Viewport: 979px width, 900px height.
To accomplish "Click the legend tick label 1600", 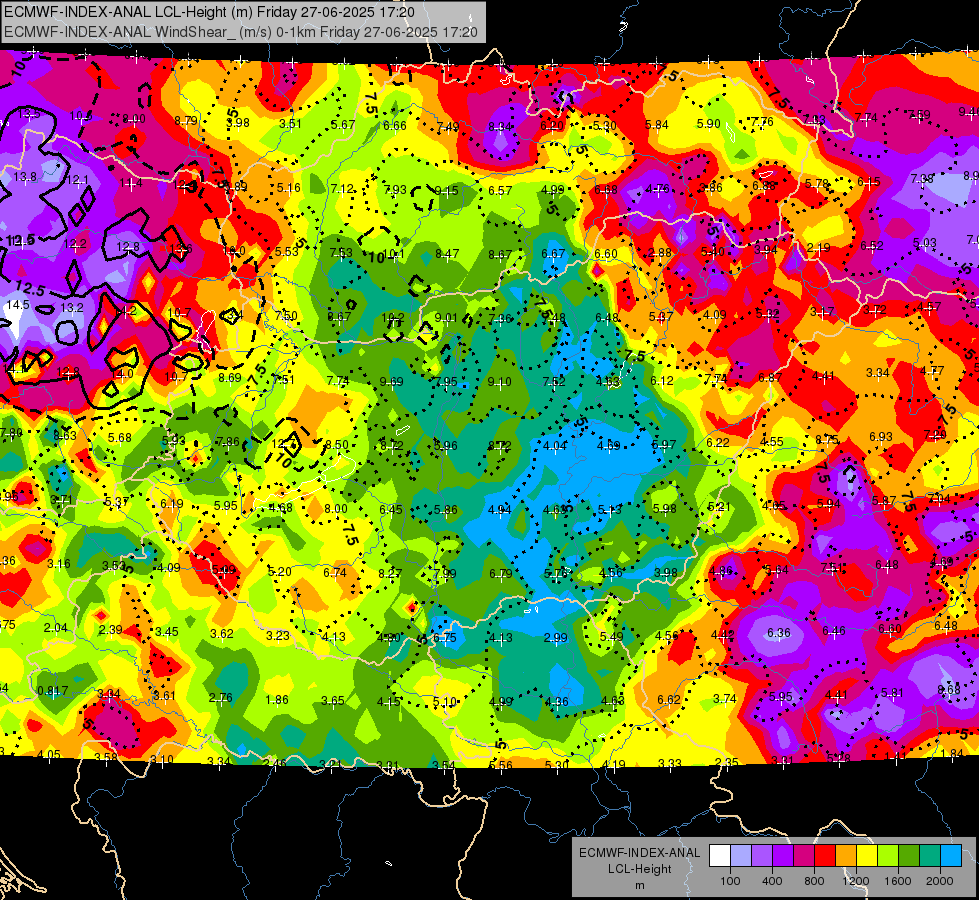I will (898, 881).
